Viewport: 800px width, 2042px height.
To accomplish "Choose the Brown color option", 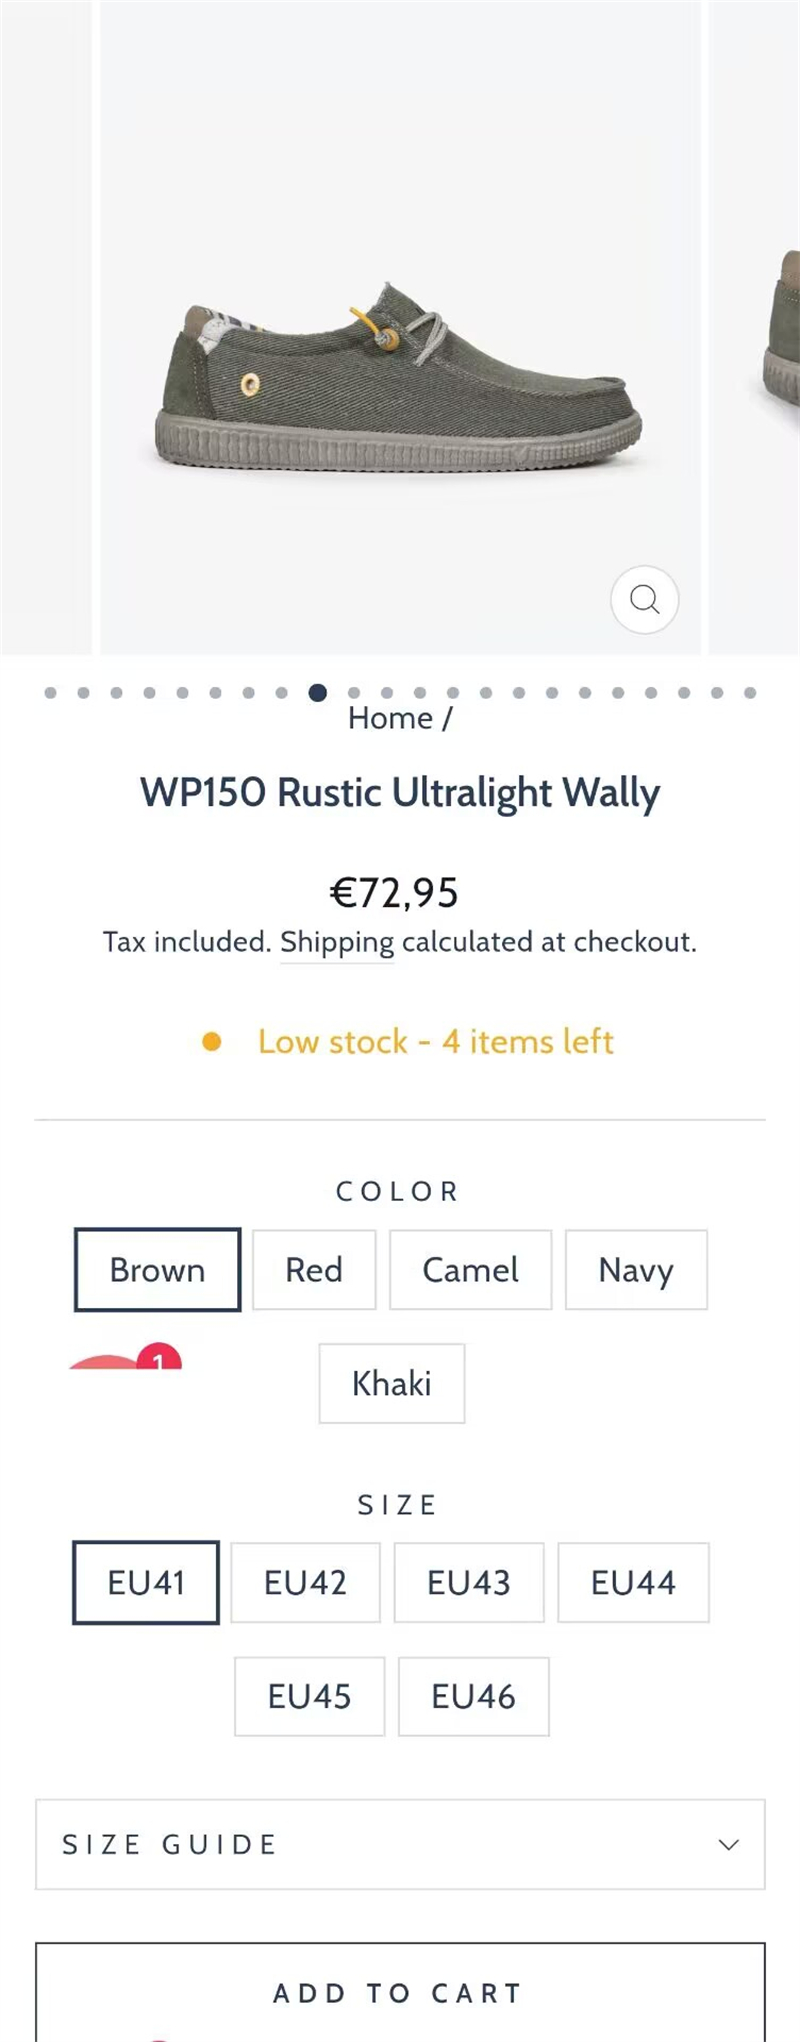I will pos(157,1270).
